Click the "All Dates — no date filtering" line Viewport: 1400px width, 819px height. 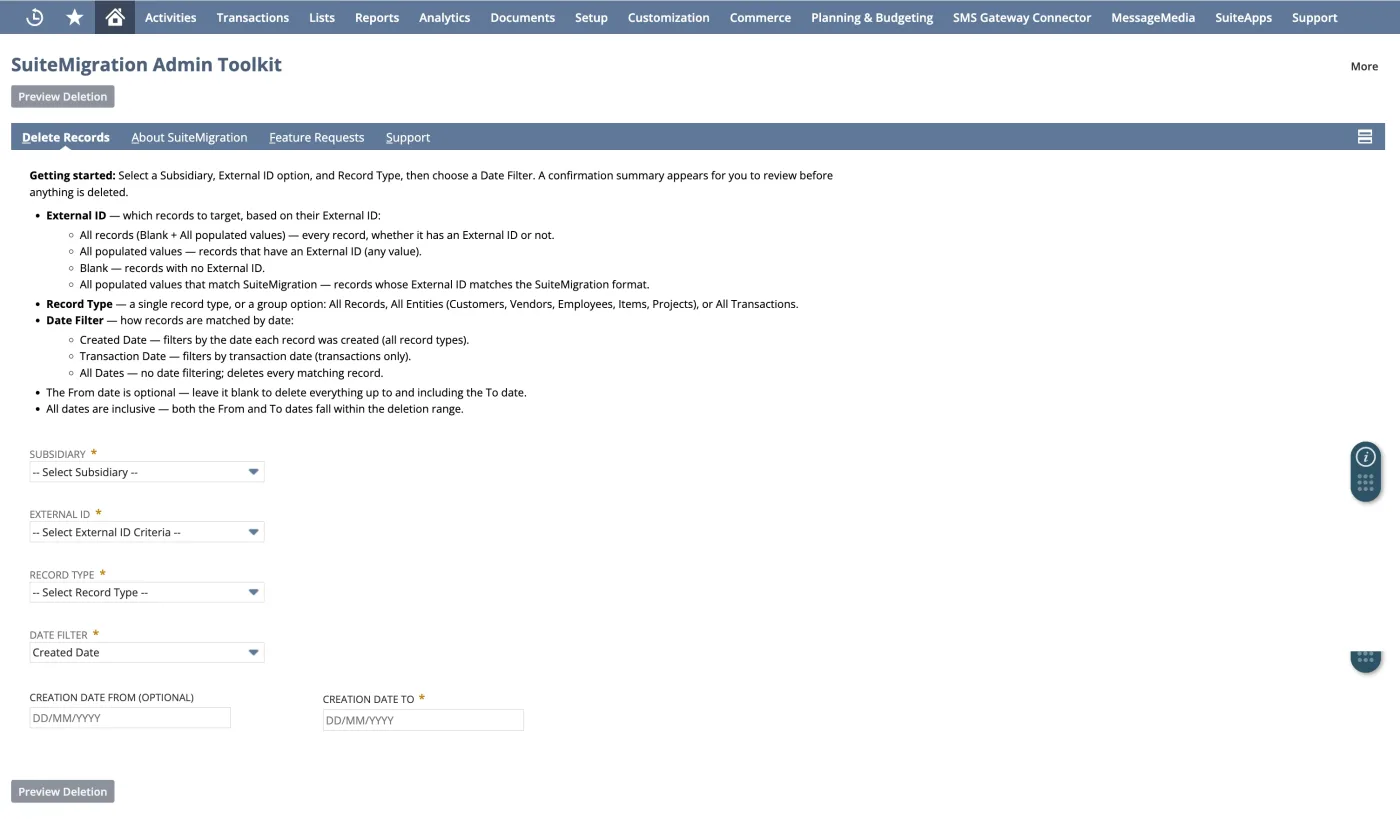click(x=231, y=372)
